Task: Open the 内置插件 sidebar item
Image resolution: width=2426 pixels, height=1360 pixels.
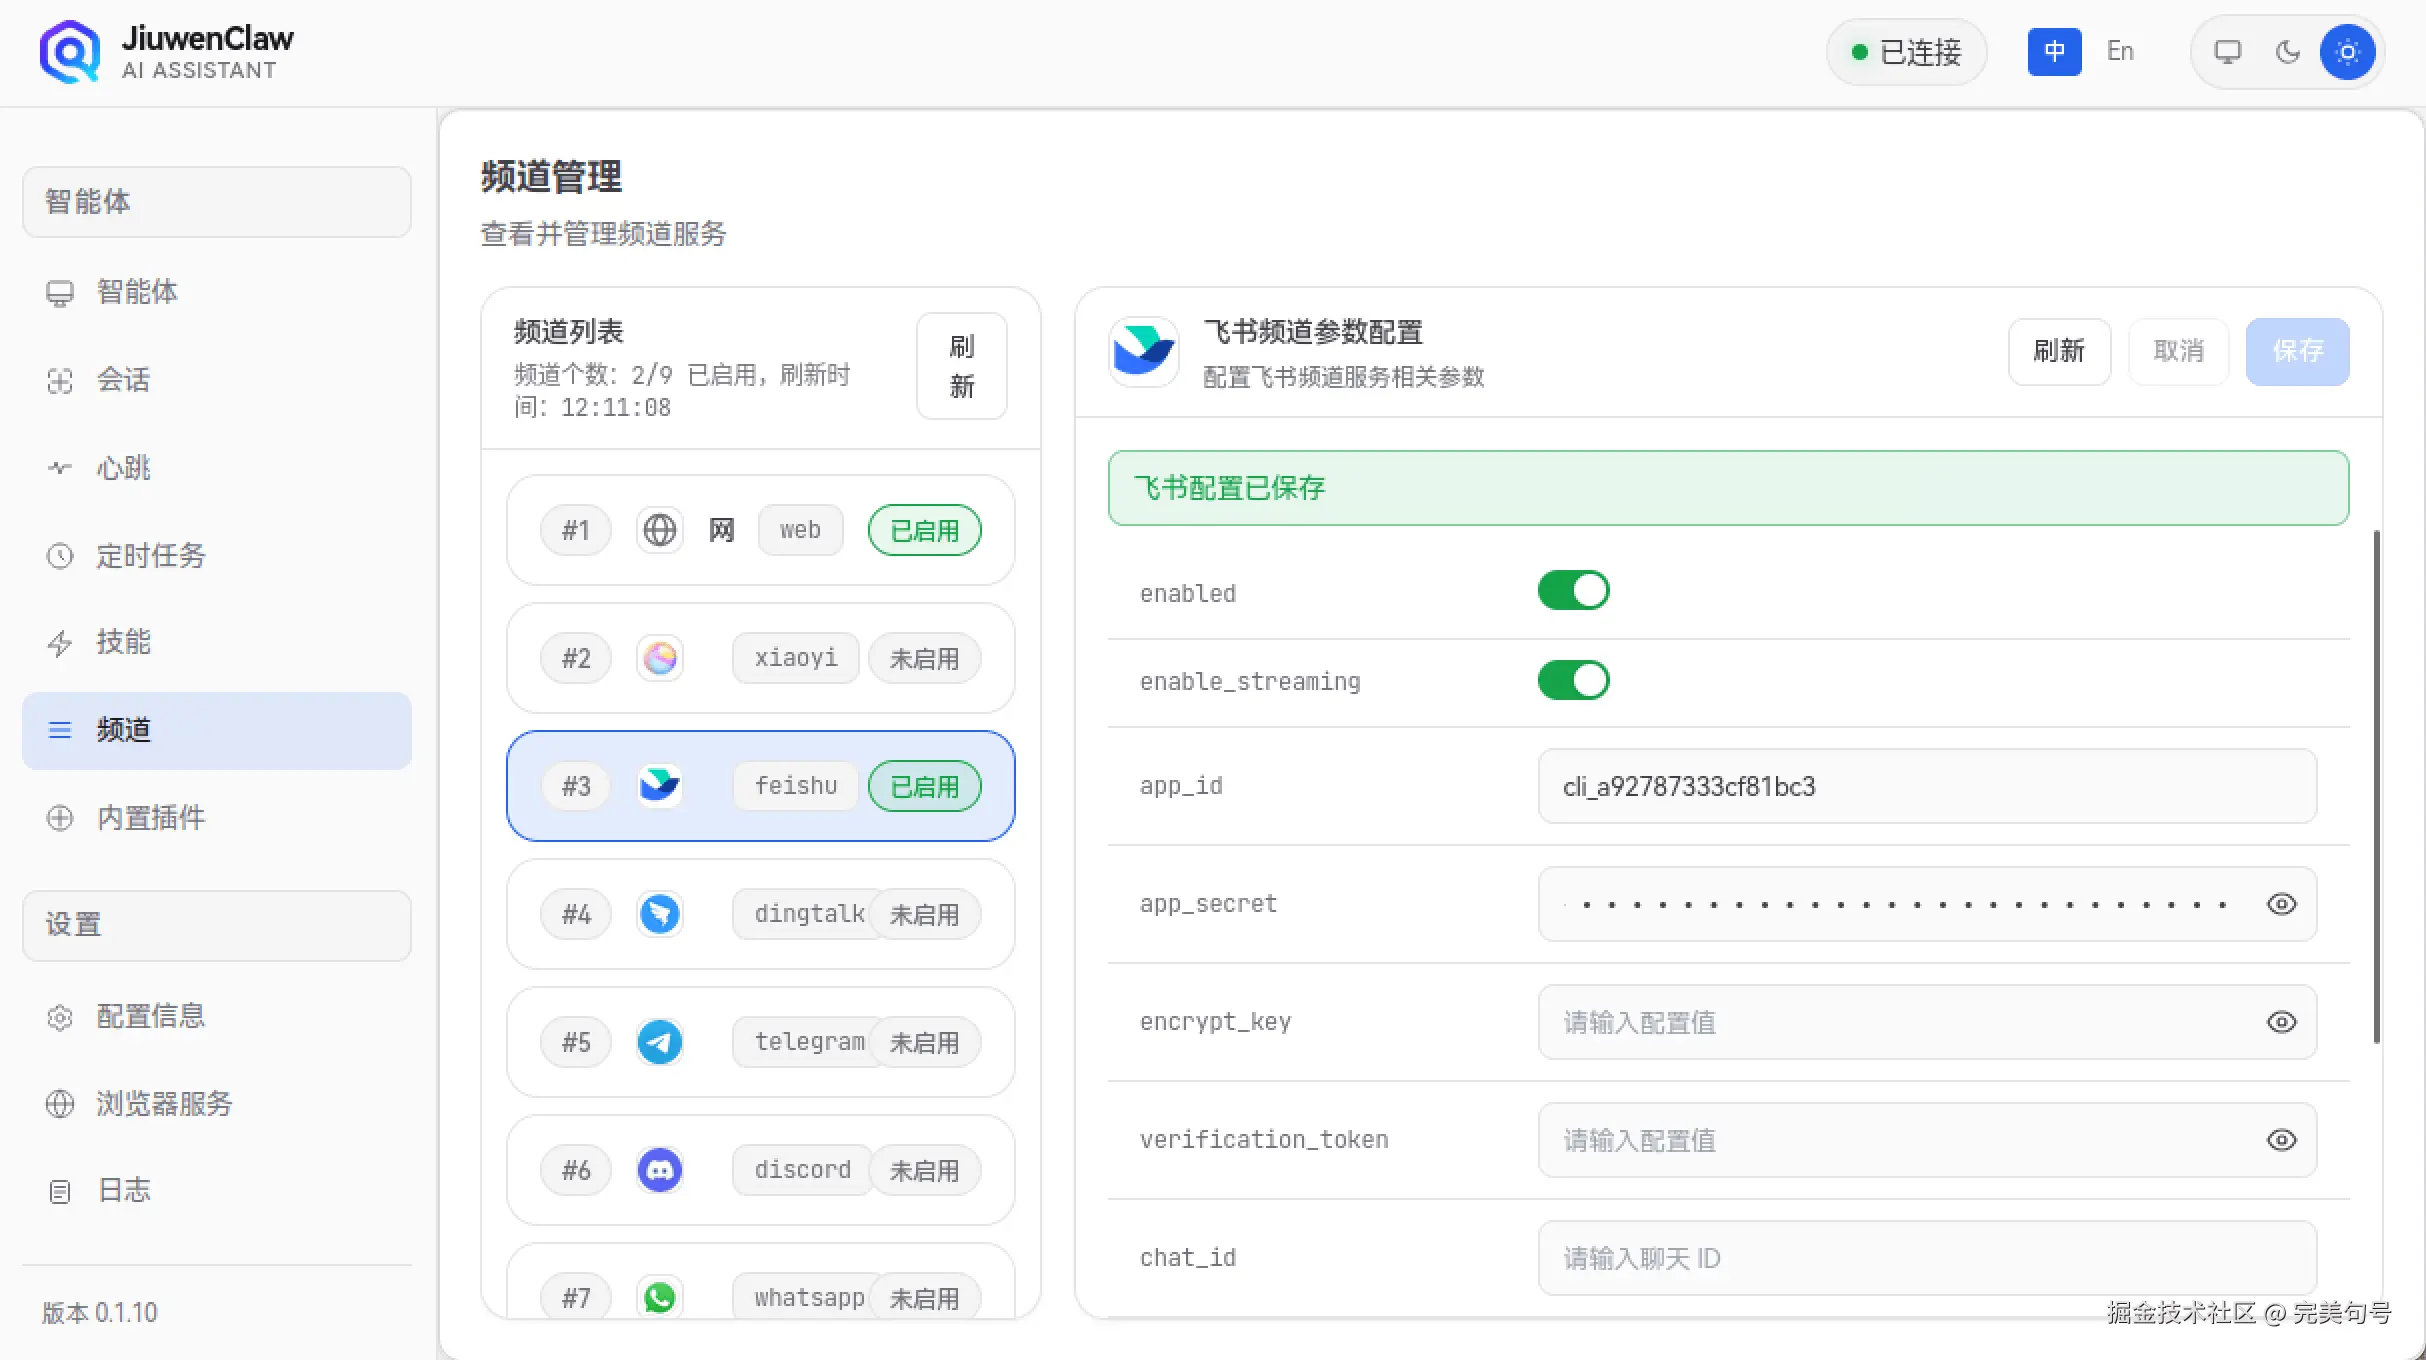Action: tap(216, 818)
